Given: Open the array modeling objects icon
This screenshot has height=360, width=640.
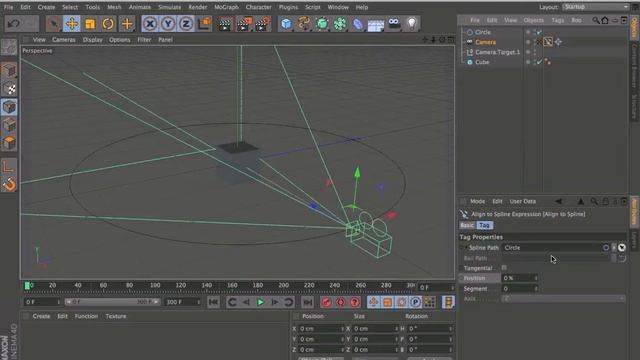Looking at the screenshot, I should [340, 24].
